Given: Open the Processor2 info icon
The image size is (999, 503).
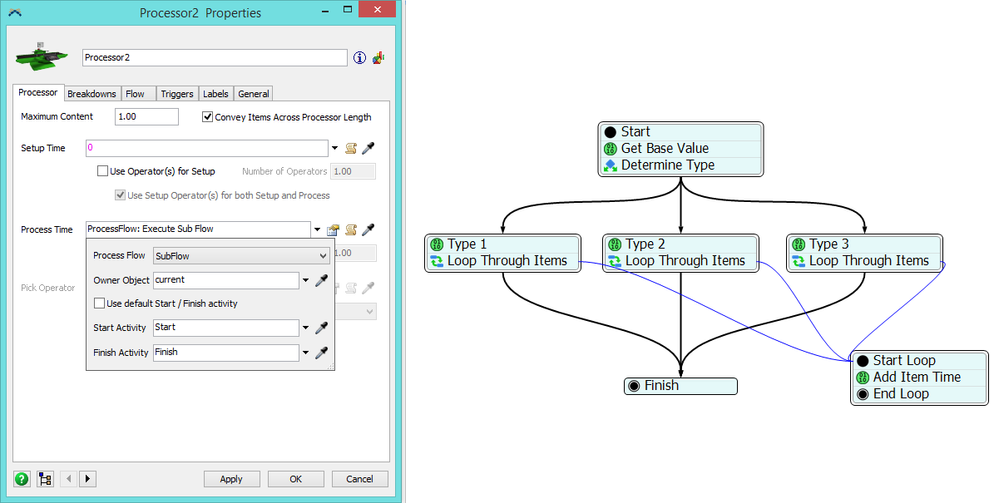Looking at the screenshot, I should (x=359, y=57).
